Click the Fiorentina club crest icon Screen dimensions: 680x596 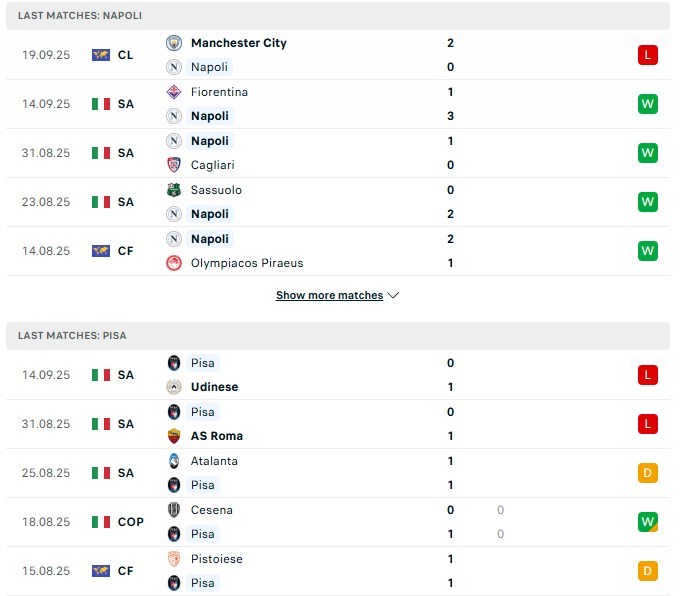tap(174, 92)
